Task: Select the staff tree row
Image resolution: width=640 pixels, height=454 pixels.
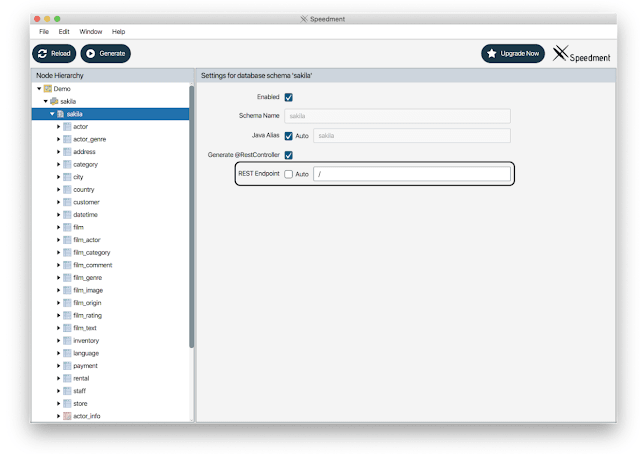Action: click(111, 391)
